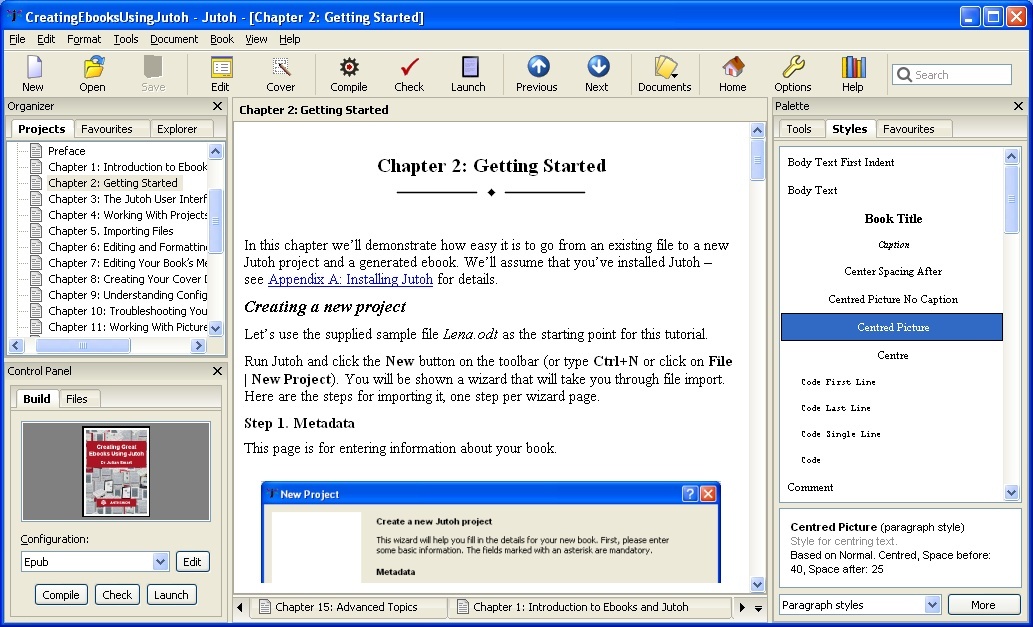Open the Format menu
1033x627 pixels.
[x=84, y=39]
